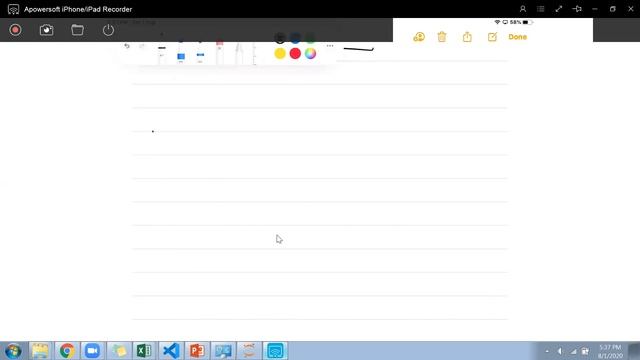Delete the note with trash icon
Screen dimensions: 640x360
(x=442, y=37)
